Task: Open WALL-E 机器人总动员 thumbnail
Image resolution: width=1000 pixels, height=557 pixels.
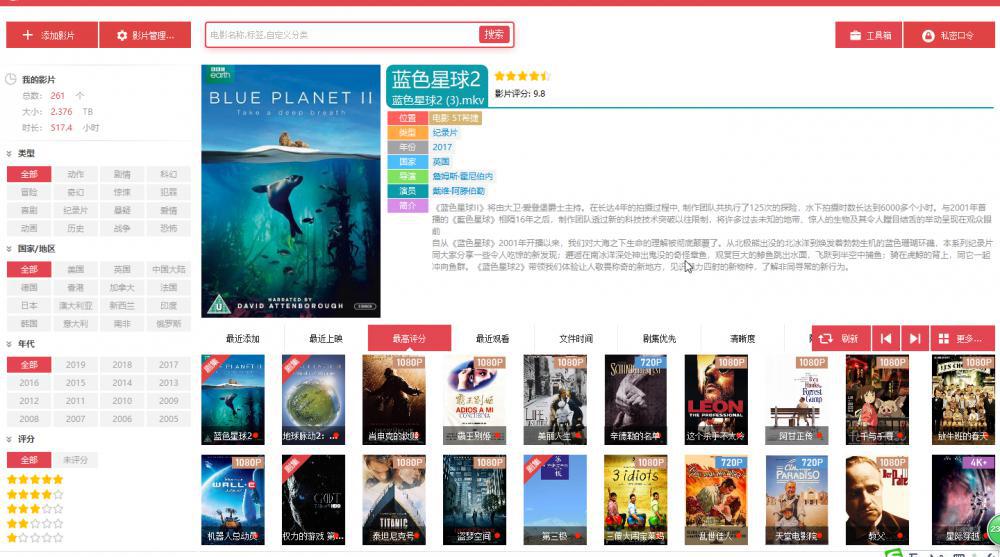Action: pyautogui.click(x=233, y=500)
